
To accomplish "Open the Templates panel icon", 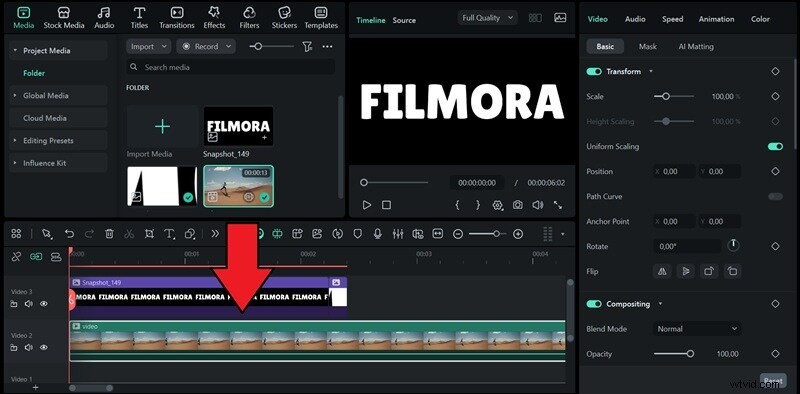I will [x=321, y=18].
